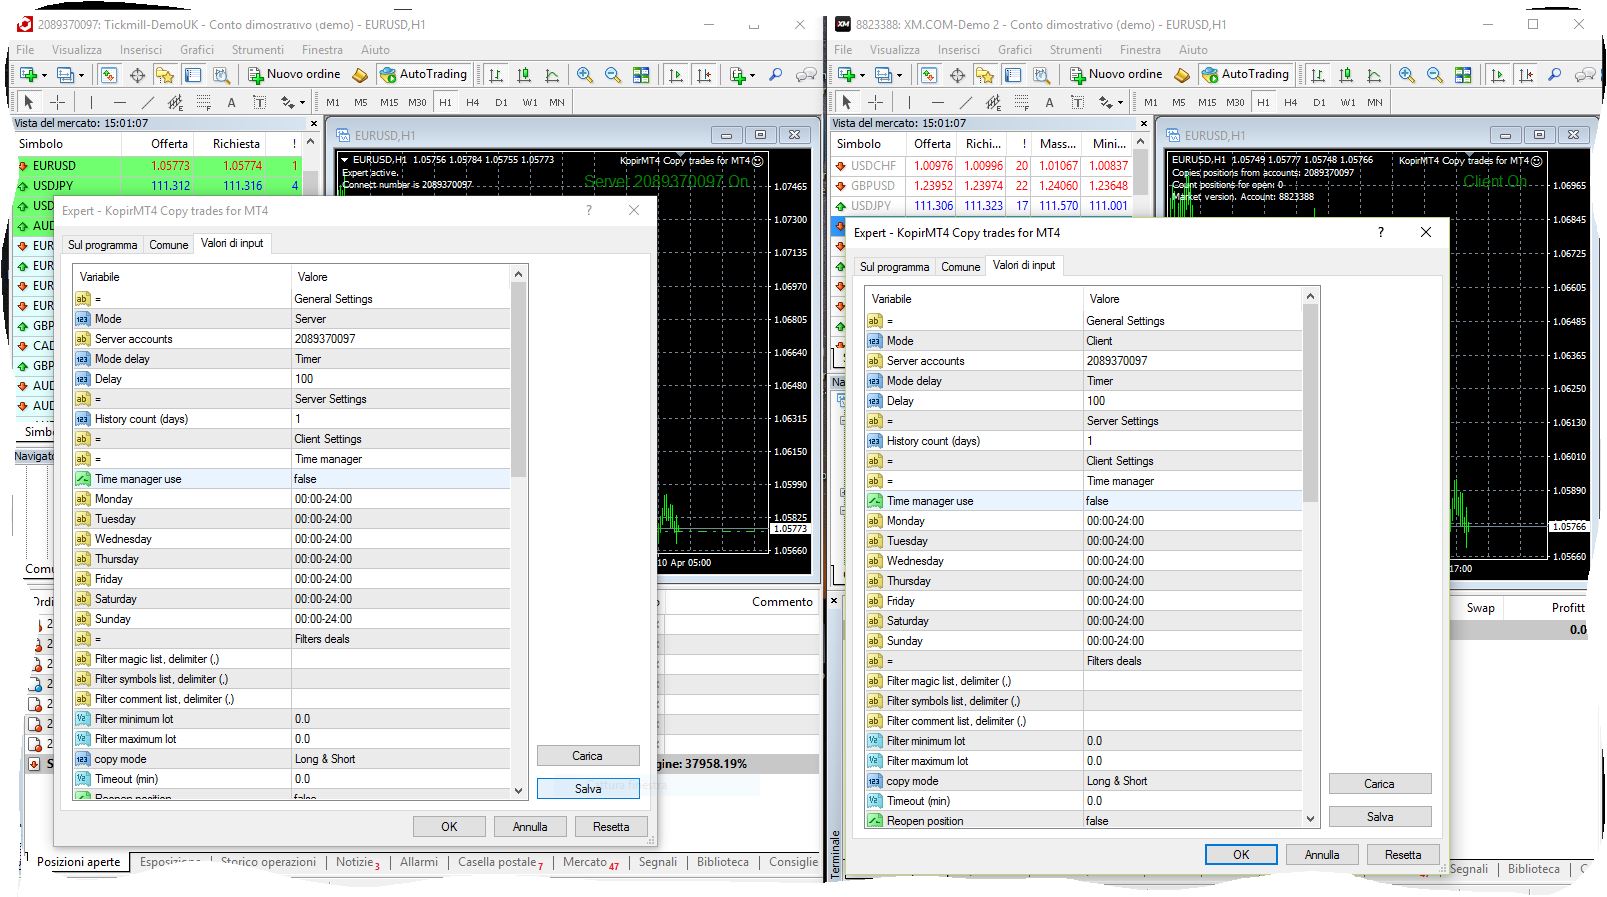Open Terminal icon in Tickmill toolbar
This screenshot has height=897, width=1607.
click(193, 75)
